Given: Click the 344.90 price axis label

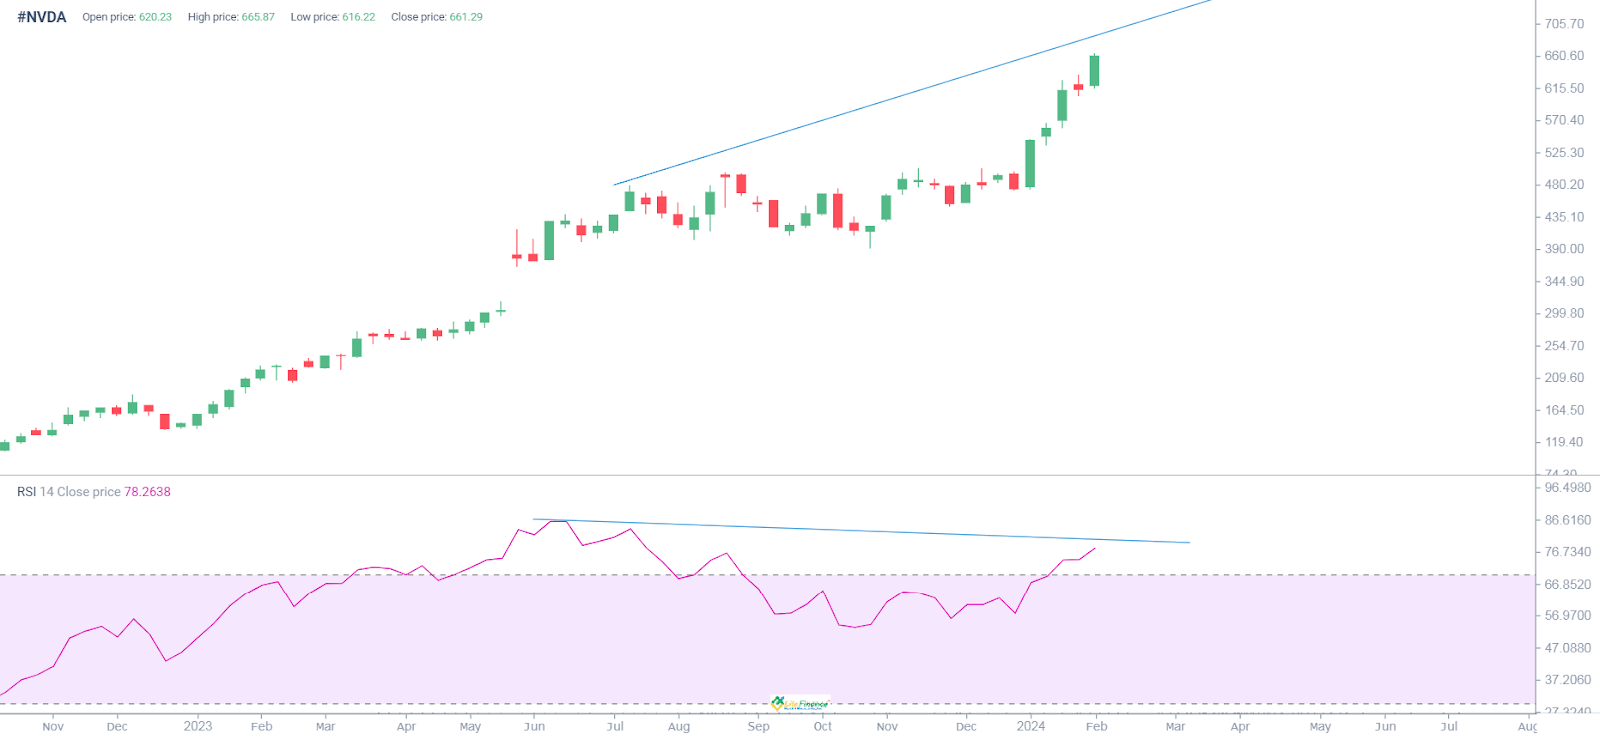Looking at the screenshot, I should coord(1564,282).
